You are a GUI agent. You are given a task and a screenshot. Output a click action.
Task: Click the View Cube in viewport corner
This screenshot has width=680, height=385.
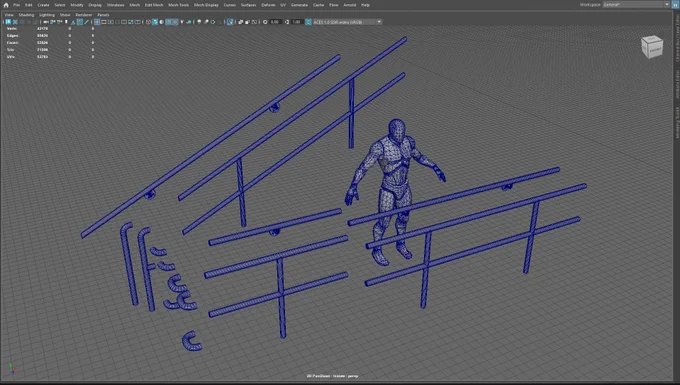coord(652,47)
